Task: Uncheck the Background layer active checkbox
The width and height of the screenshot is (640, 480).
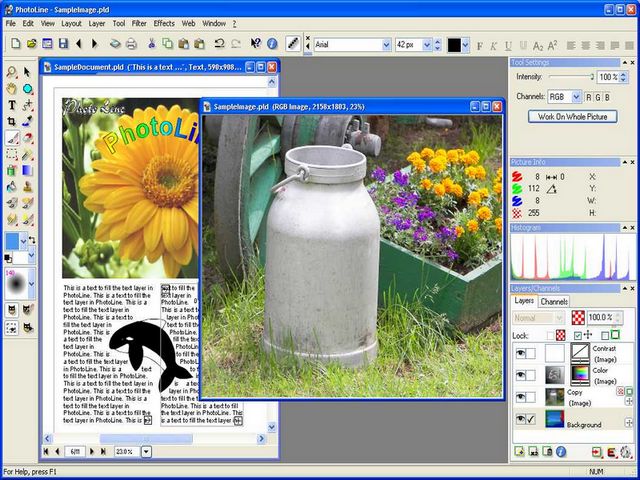Action: 531,419
